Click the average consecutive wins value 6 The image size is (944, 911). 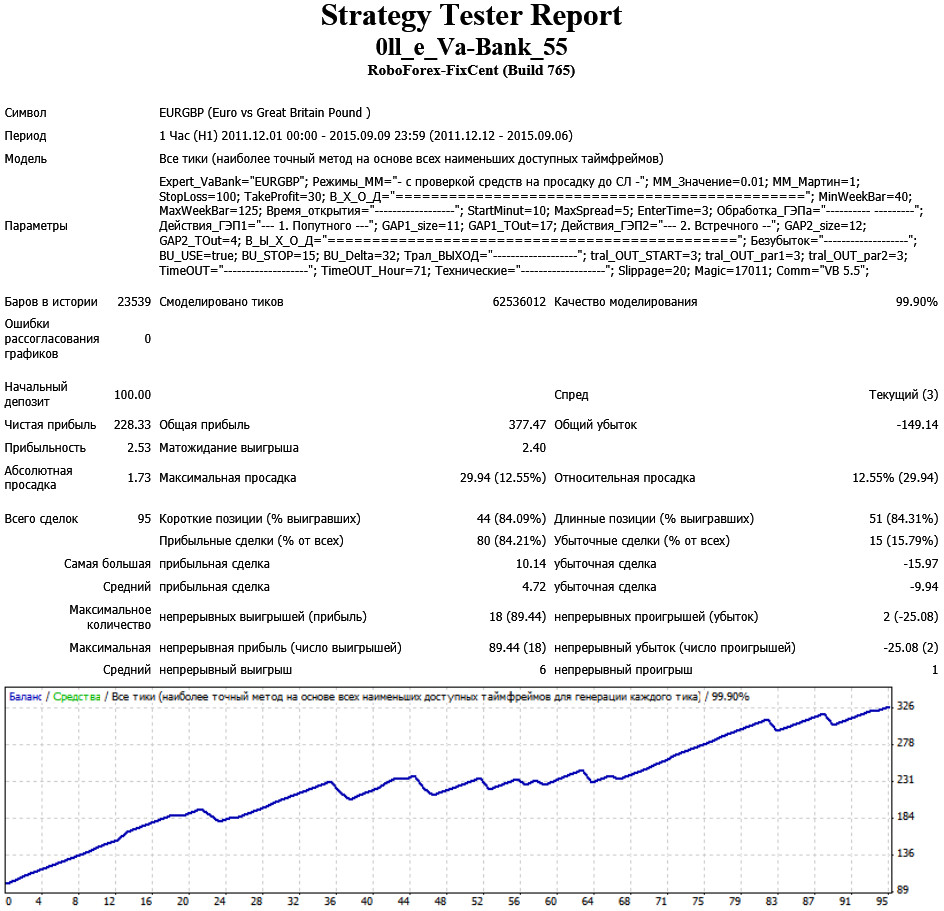click(x=542, y=670)
